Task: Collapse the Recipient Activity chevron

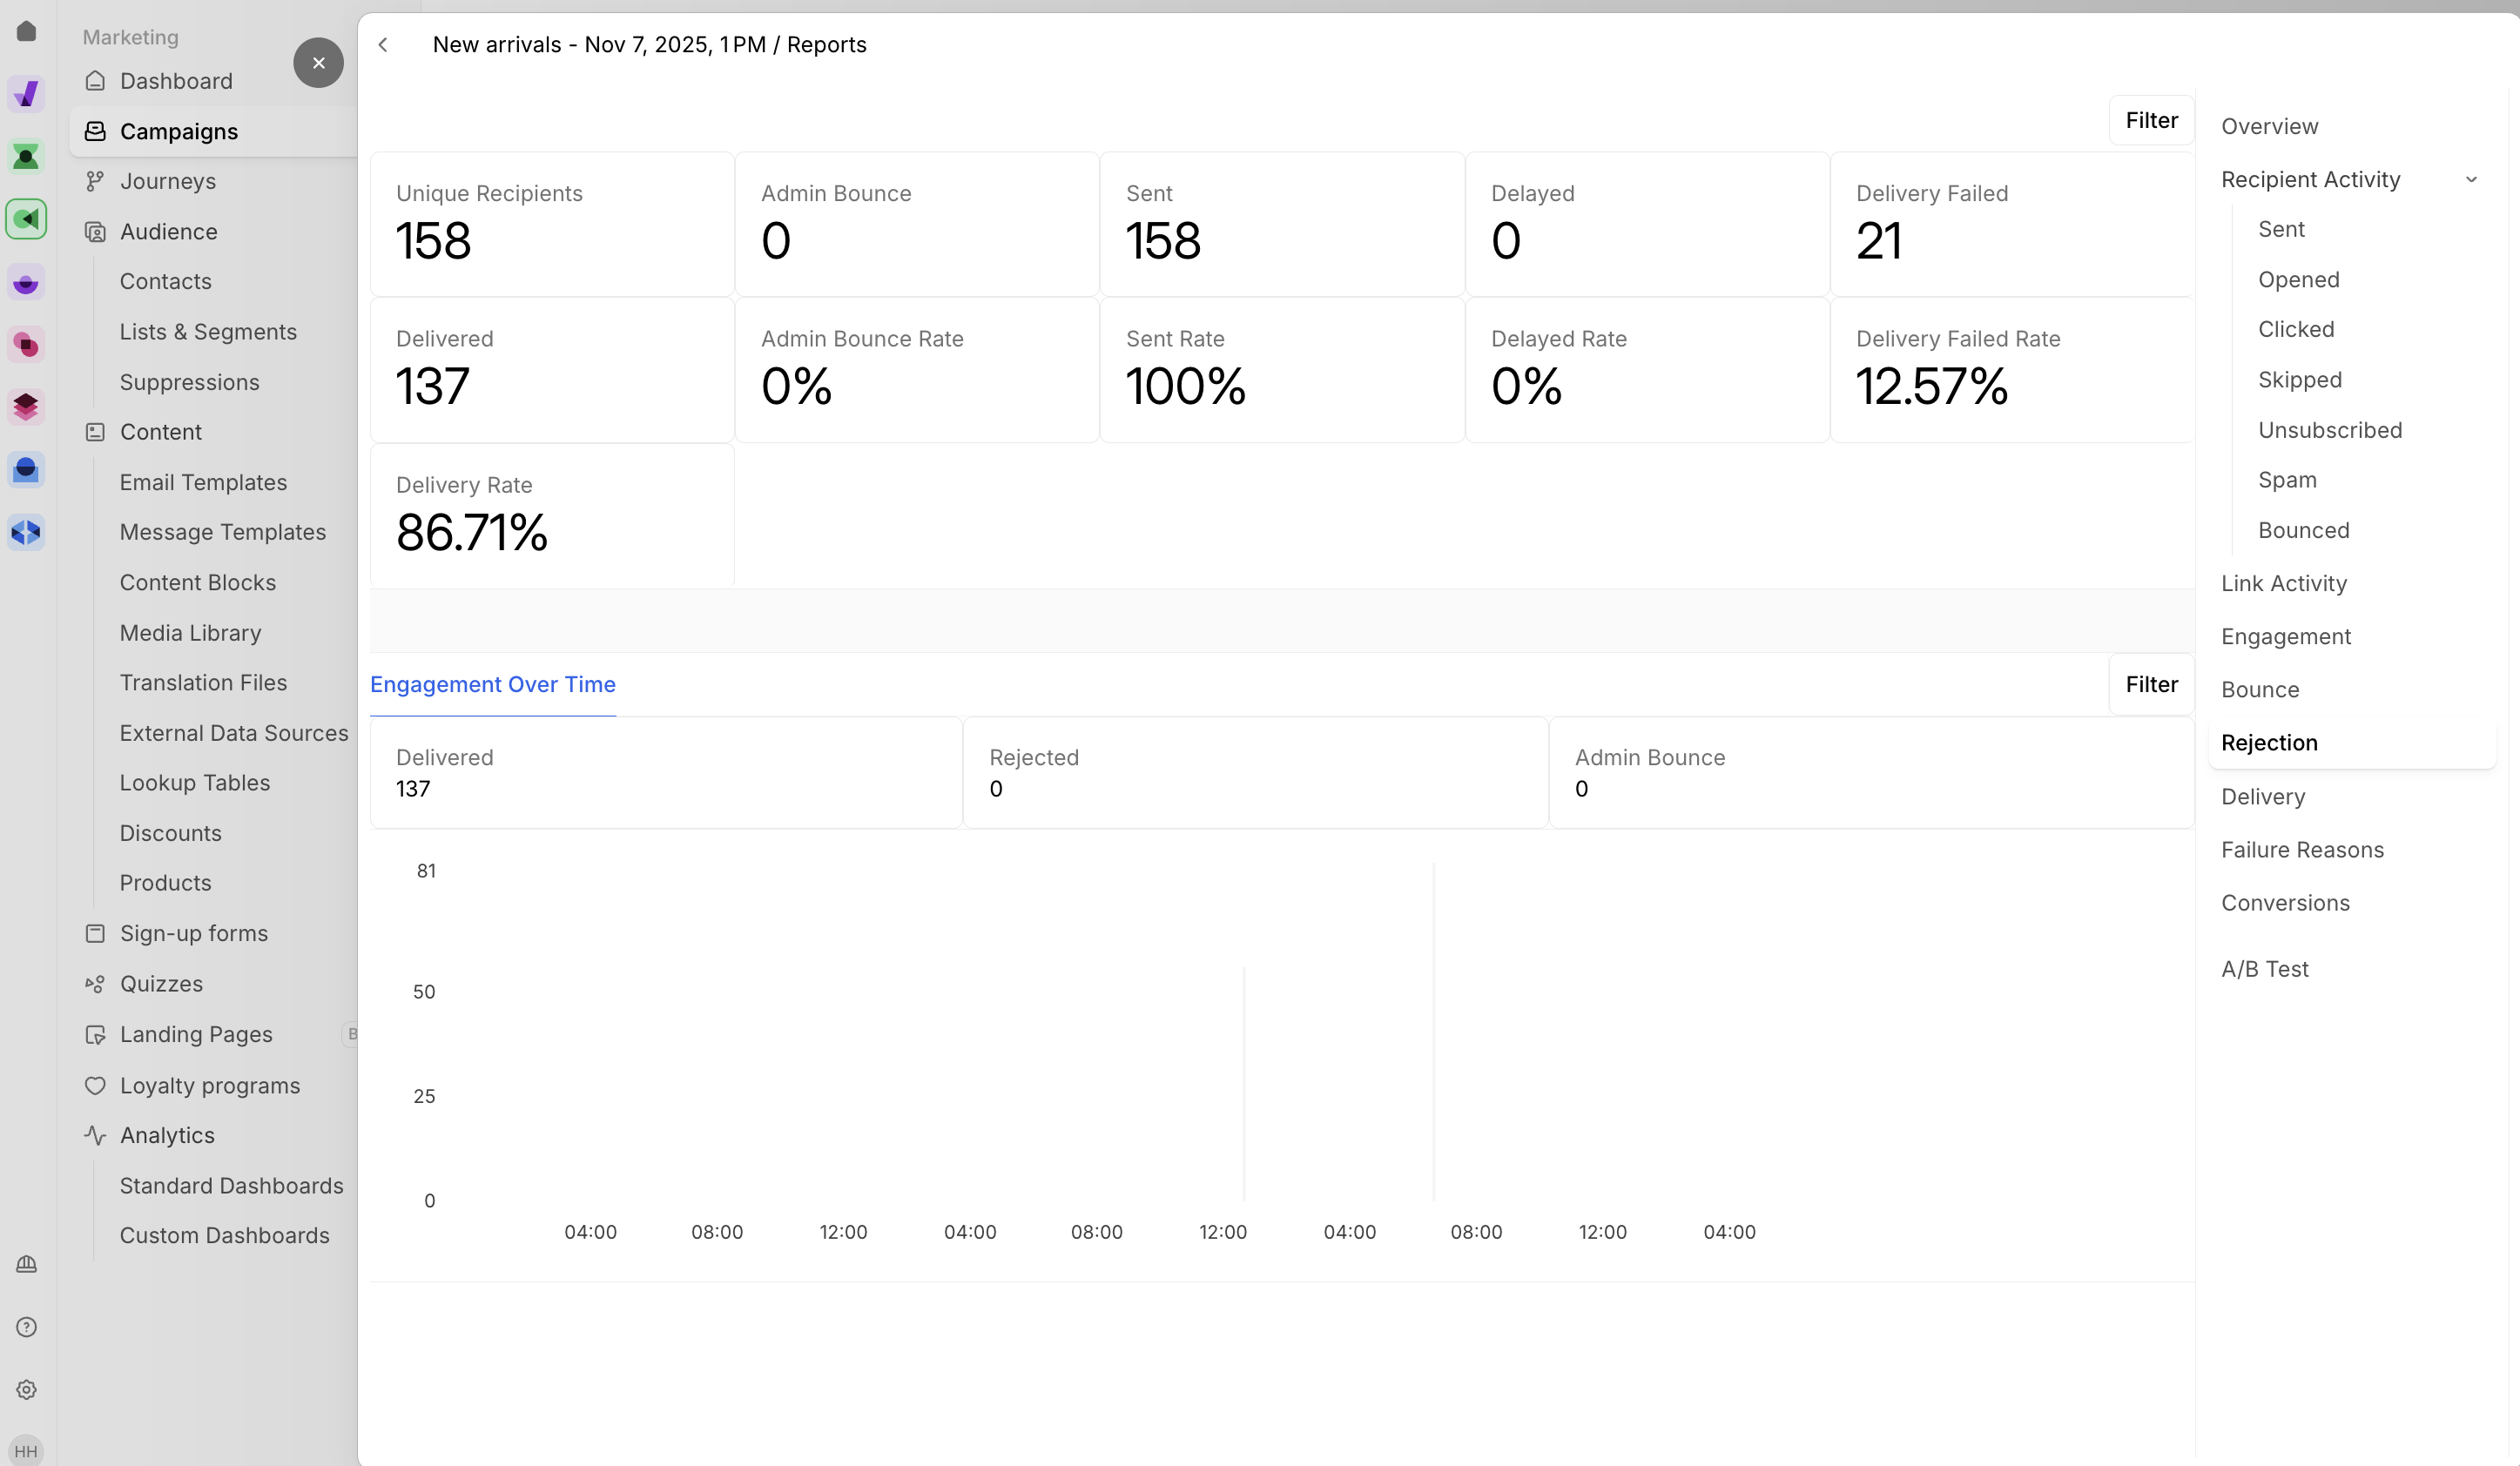Action: pos(2471,180)
